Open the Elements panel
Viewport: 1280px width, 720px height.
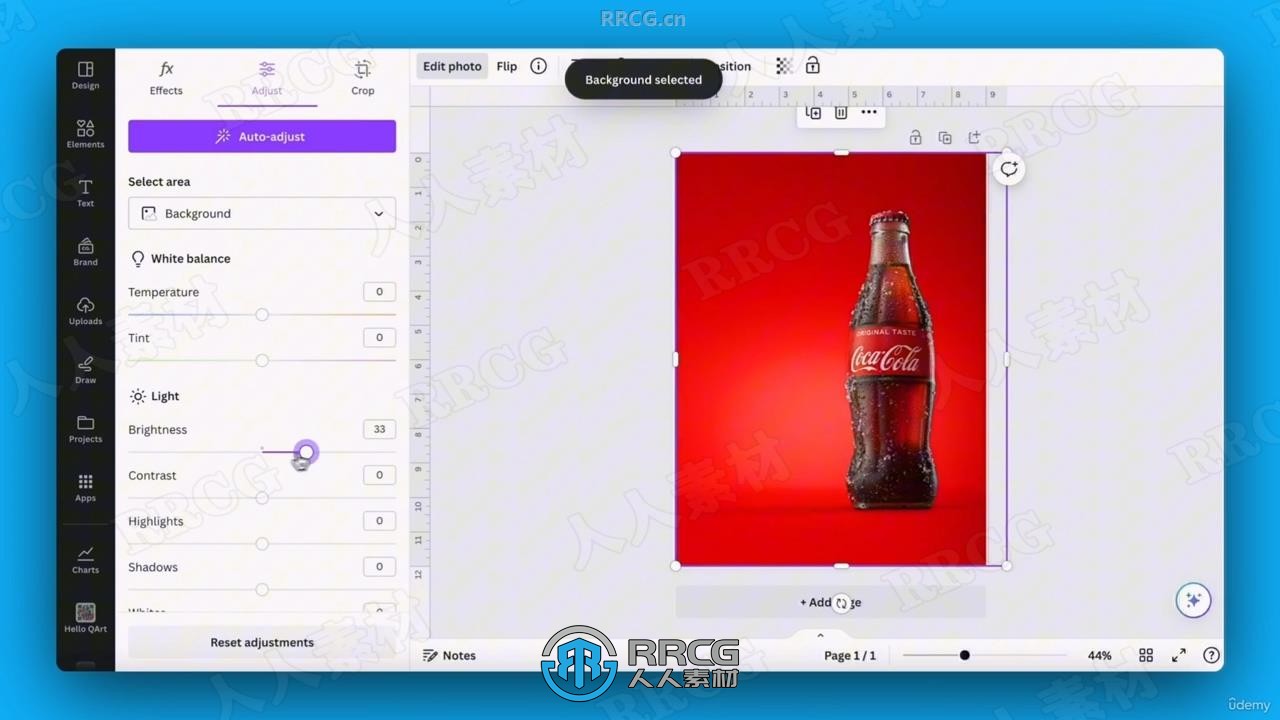[x=85, y=134]
